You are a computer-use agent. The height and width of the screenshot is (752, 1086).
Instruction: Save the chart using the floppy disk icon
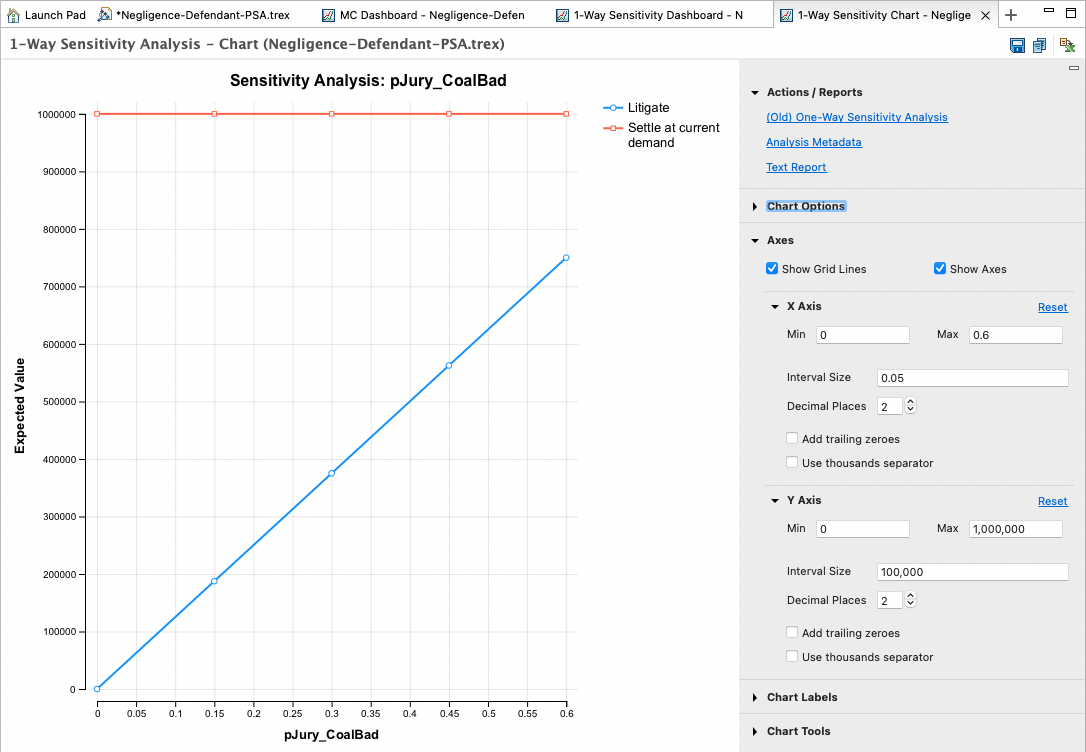point(1017,45)
